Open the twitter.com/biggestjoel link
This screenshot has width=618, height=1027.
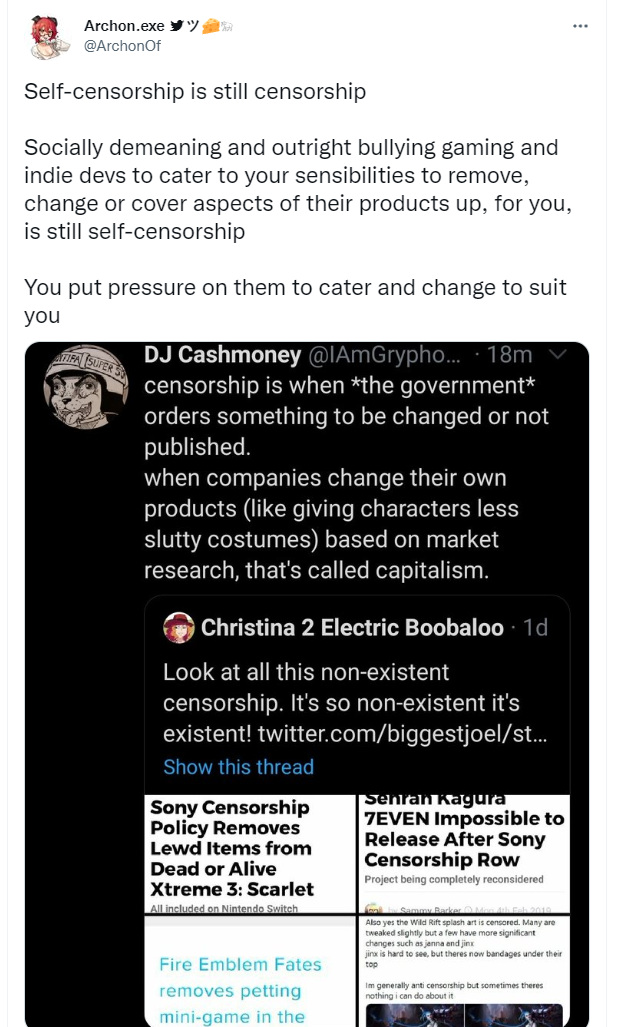tap(402, 734)
